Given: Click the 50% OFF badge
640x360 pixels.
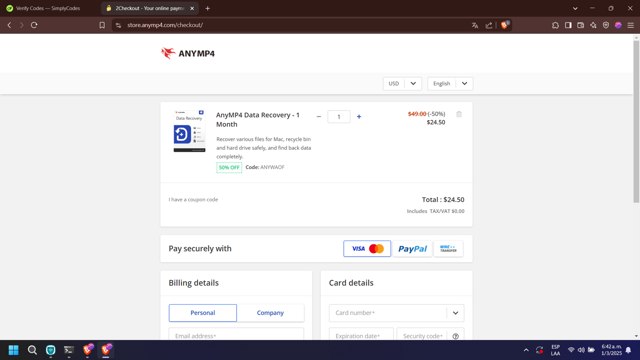Looking at the screenshot, I should tap(229, 167).
